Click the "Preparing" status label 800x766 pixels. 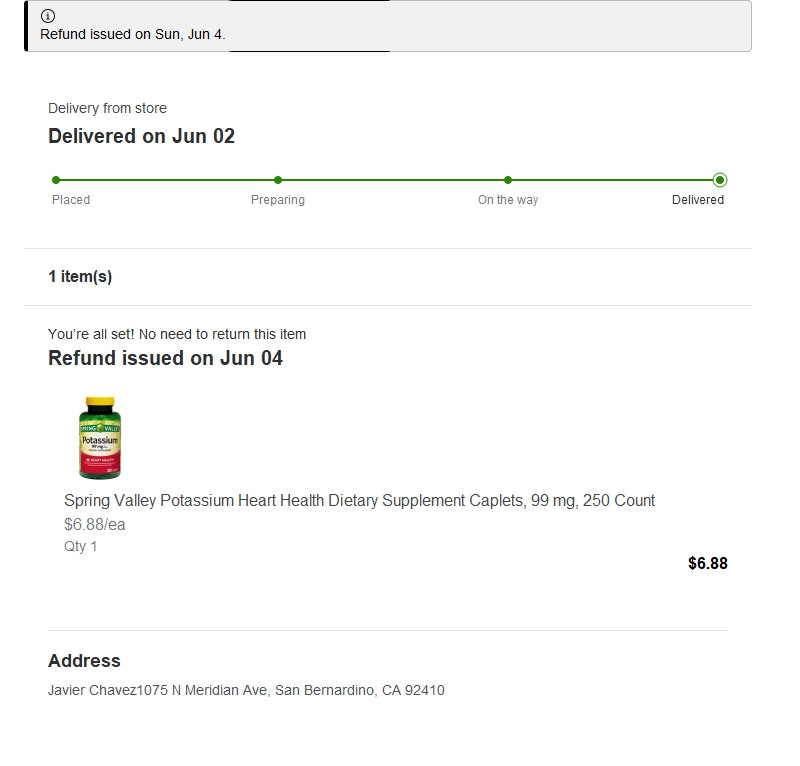point(278,200)
